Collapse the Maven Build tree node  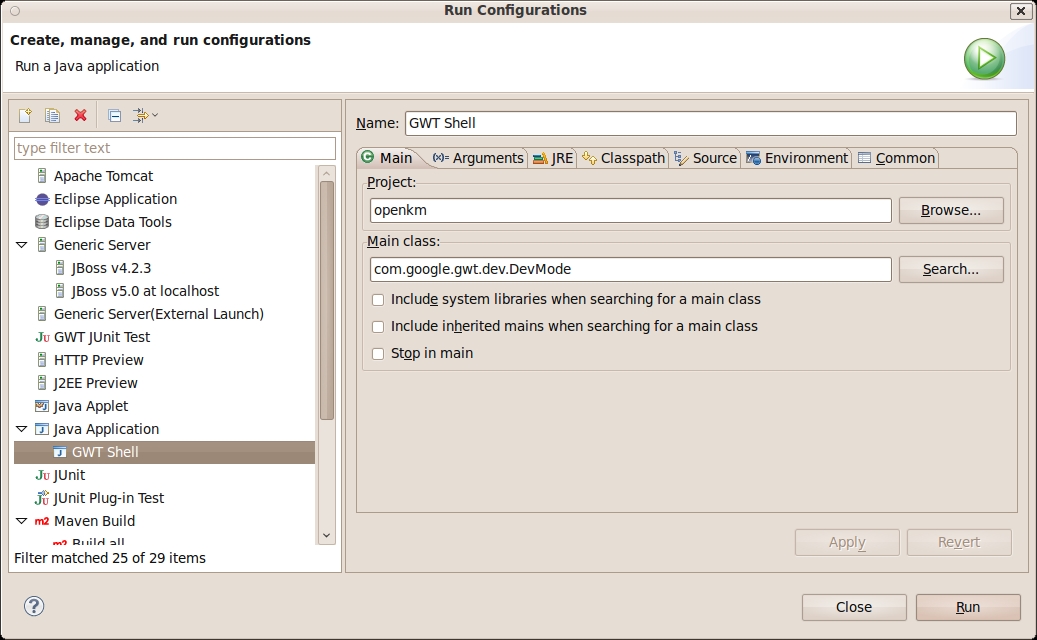pos(22,521)
